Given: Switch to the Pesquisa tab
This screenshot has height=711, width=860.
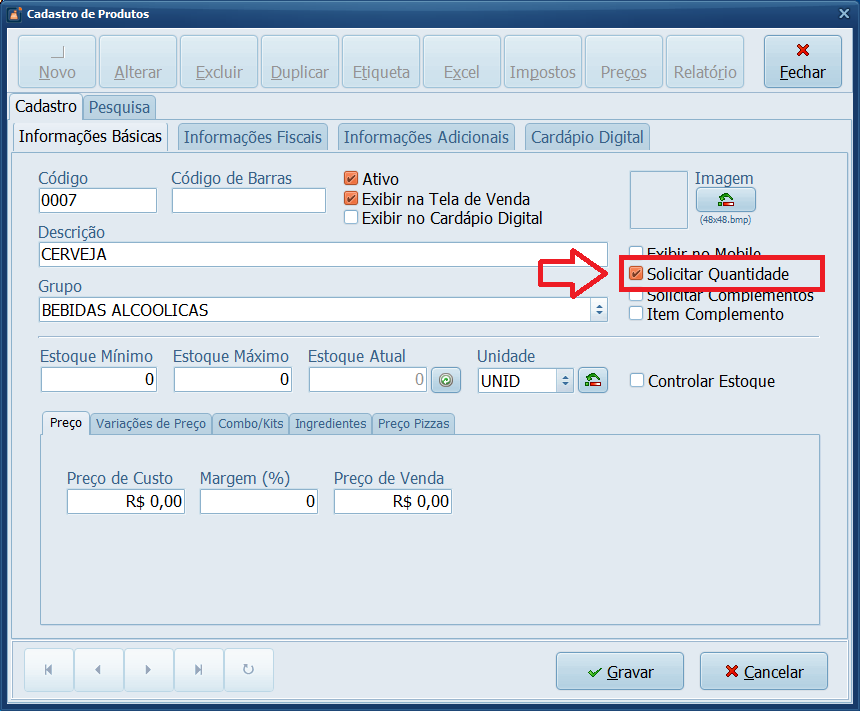Looking at the screenshot, I should click(119, 107).
